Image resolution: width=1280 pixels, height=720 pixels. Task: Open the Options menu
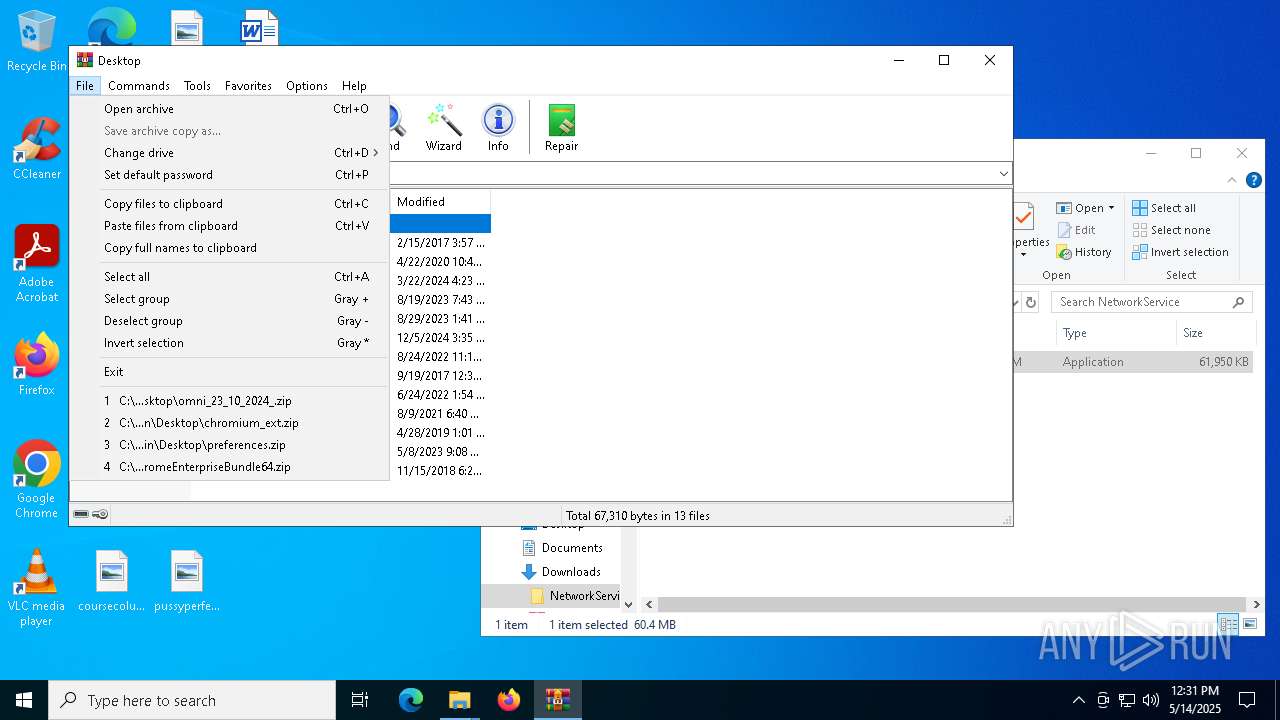pos(307,86)
